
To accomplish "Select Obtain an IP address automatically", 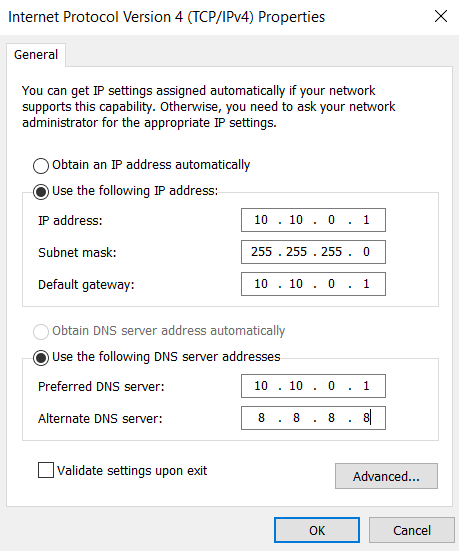I will click(41, 165).
